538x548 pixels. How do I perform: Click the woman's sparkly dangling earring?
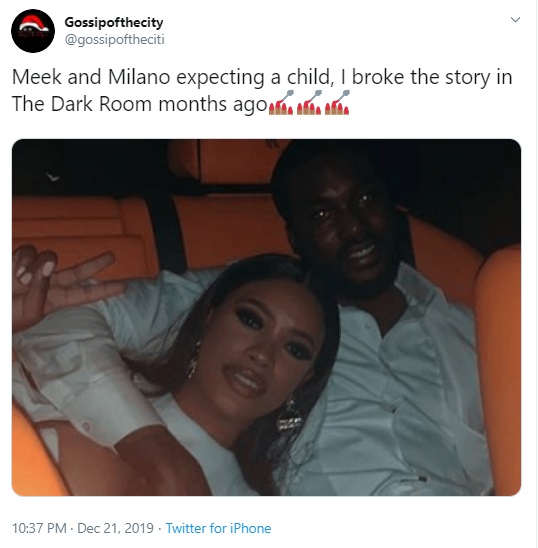point(289,416)
